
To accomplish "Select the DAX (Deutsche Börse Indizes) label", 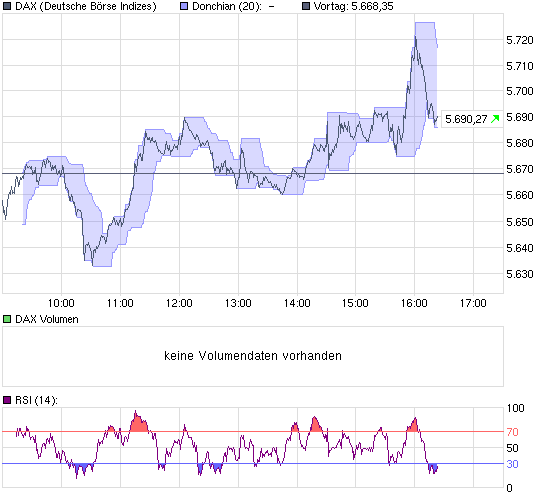I will [86, 6].
